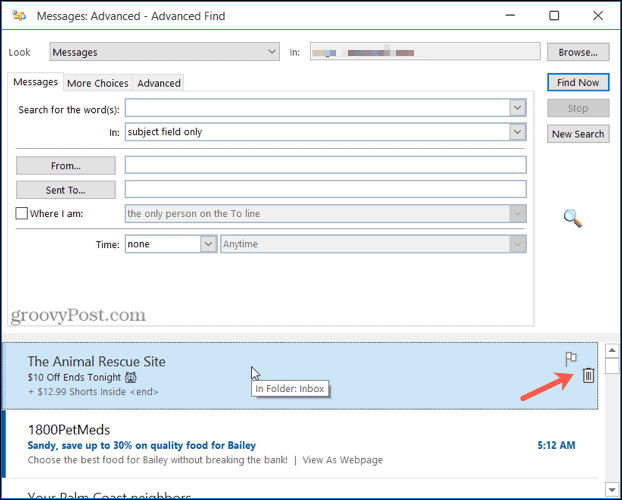Viewport: 622px width, 500px height.
Task: Click the 5:12 AM received time
Action: tap(556, 445)
